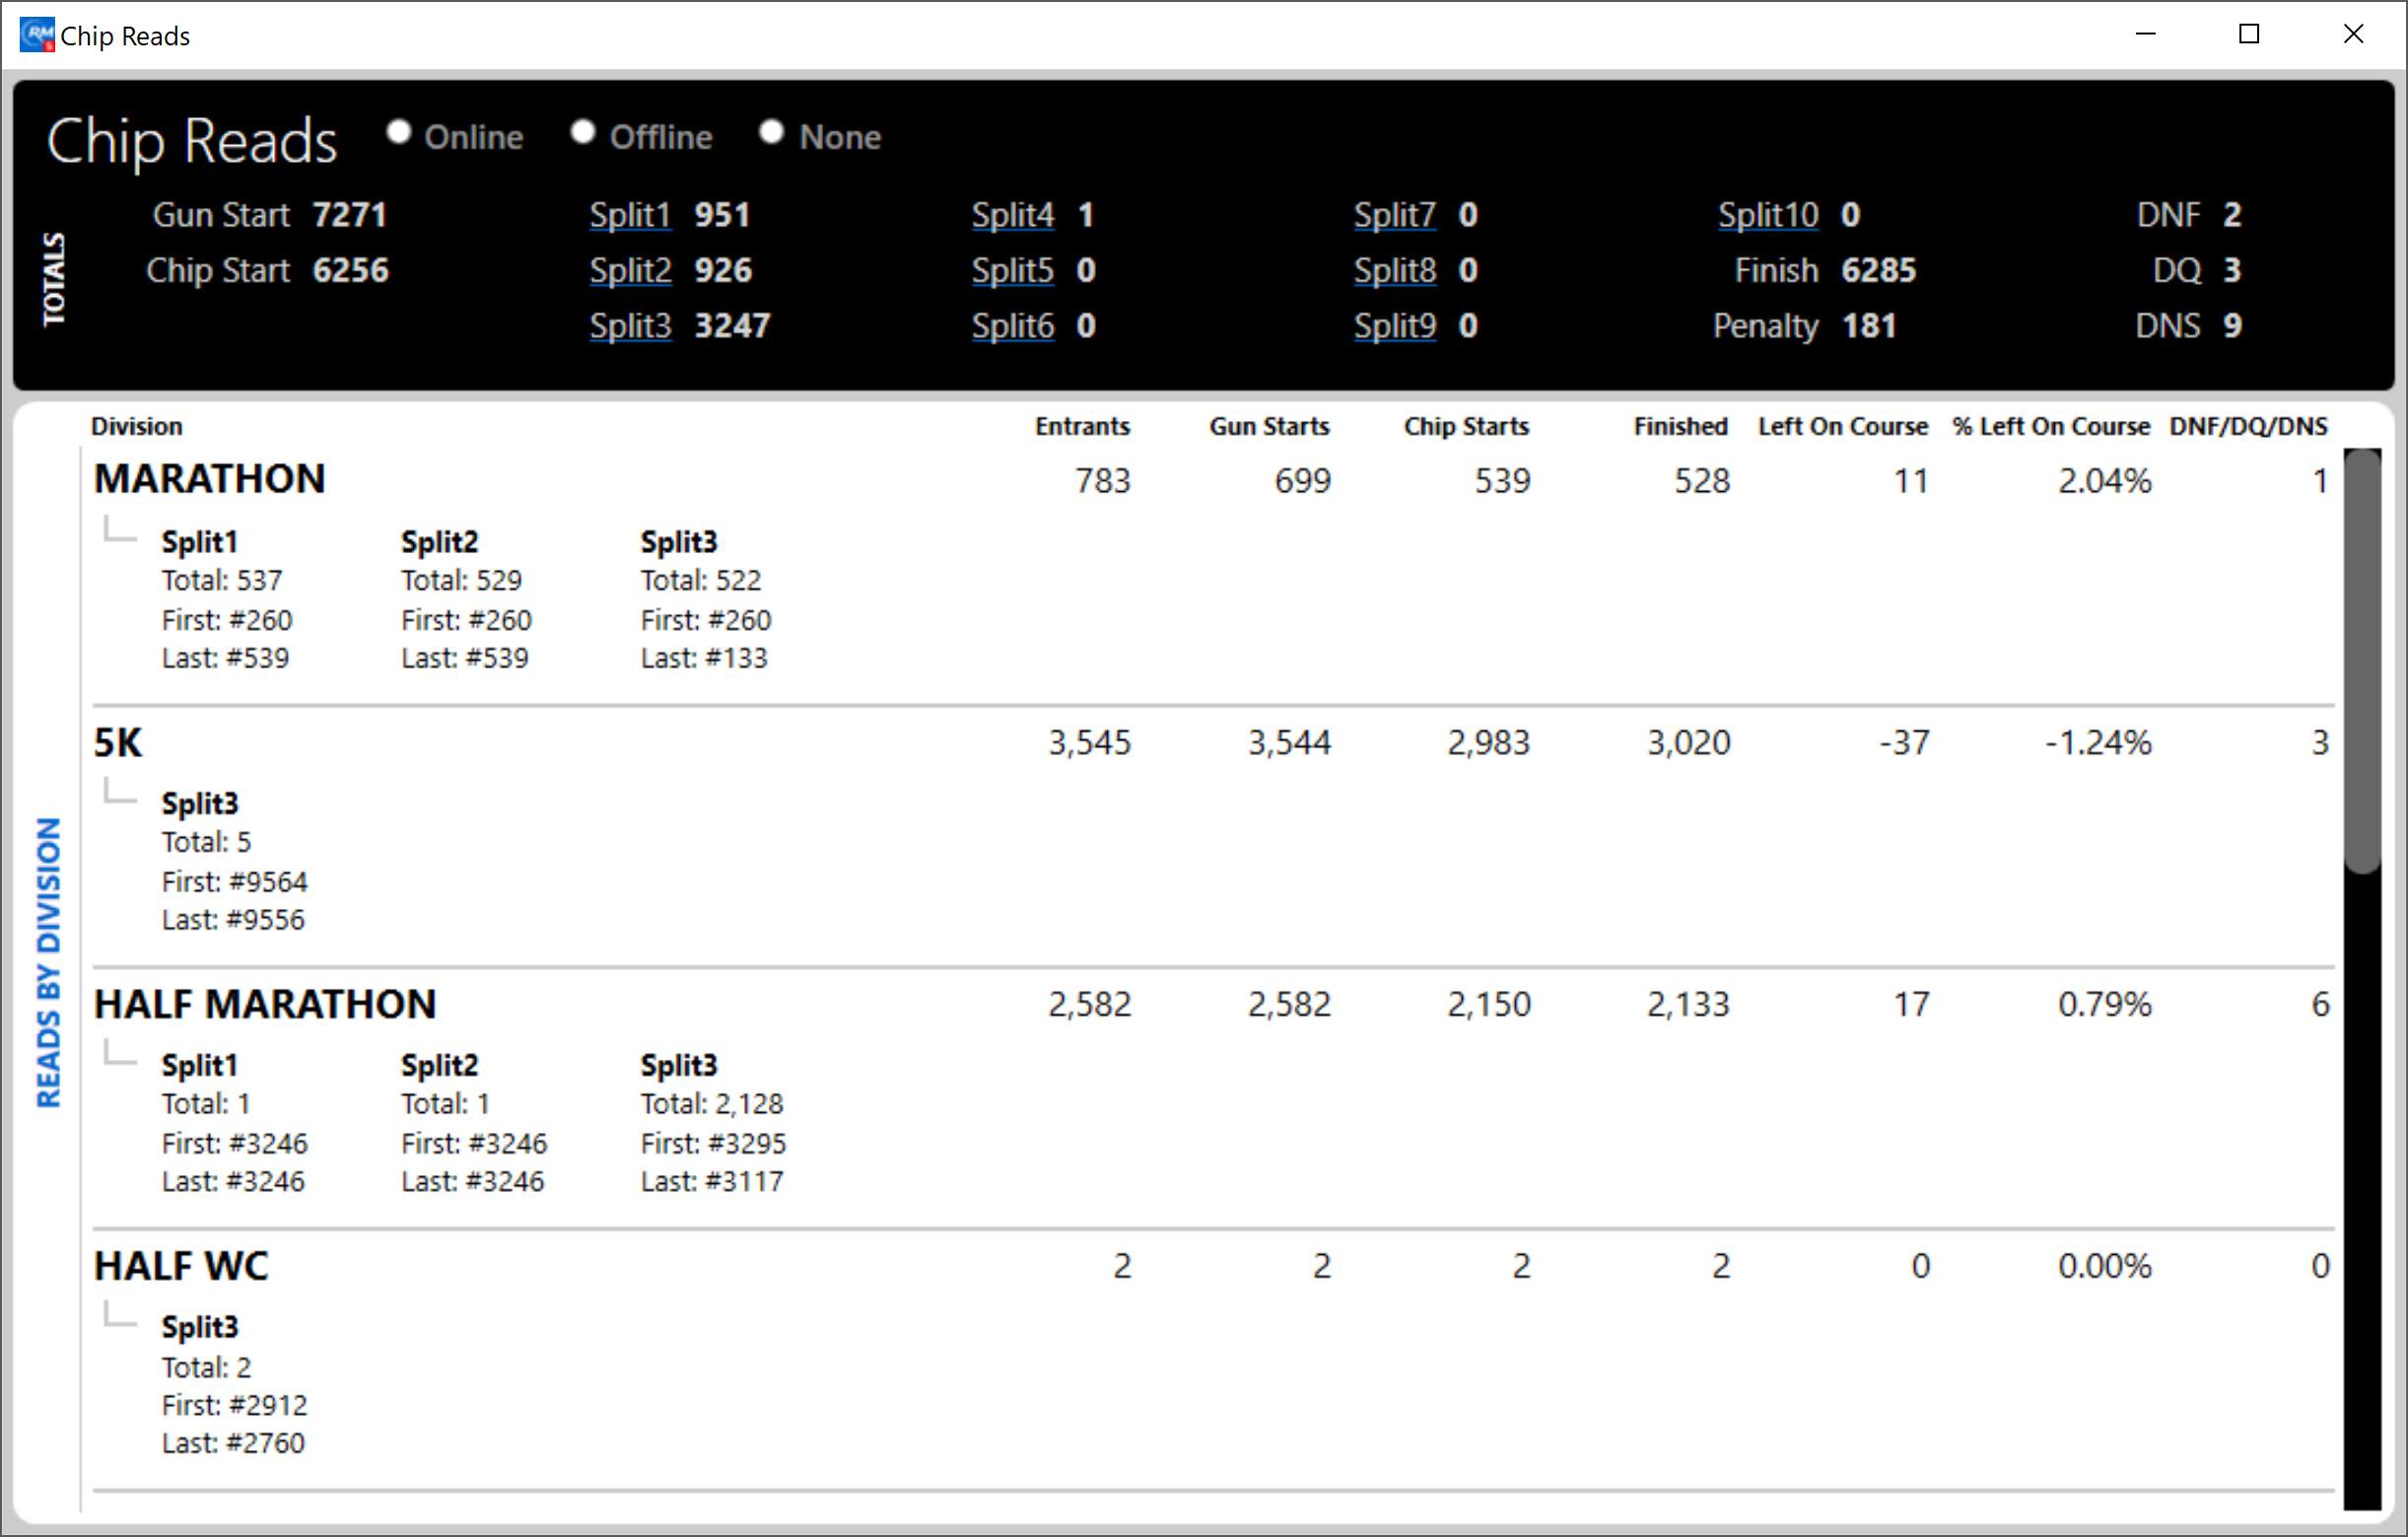Click the 5K entrants value 3,545
Screen dimensions: 2408x1537
(x=1089, y=743)
